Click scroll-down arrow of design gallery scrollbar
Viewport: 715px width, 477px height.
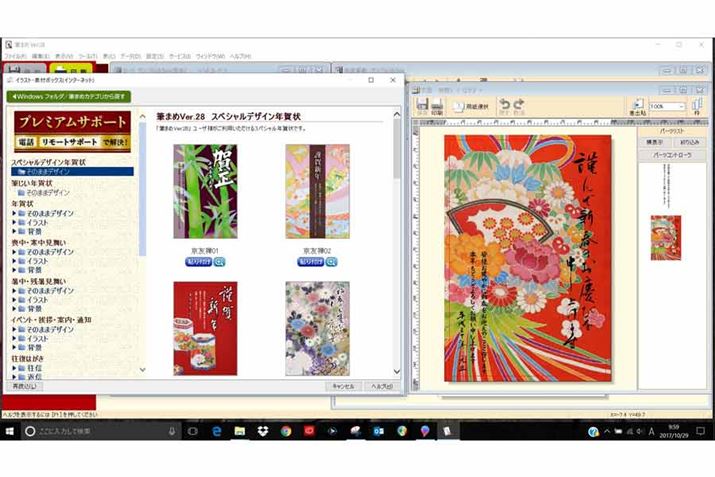[397, 371]
